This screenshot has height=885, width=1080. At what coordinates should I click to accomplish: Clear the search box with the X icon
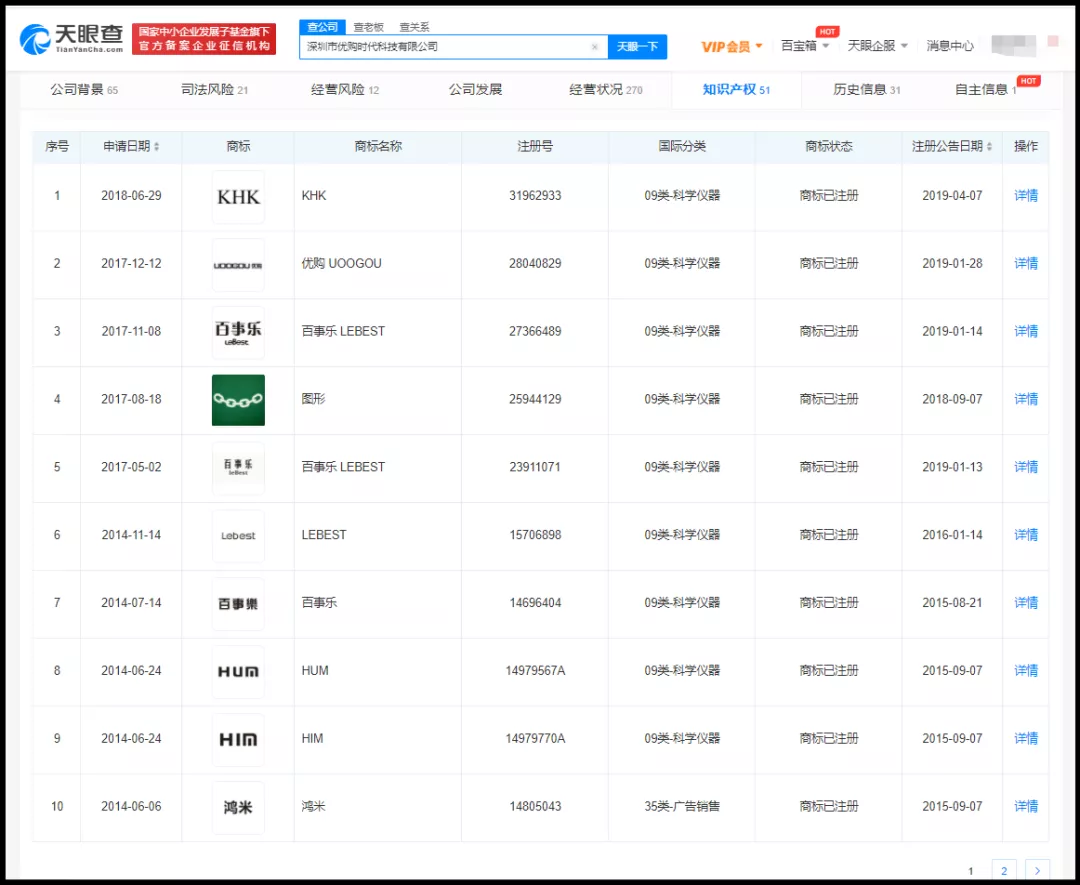(x=594, y=47)
